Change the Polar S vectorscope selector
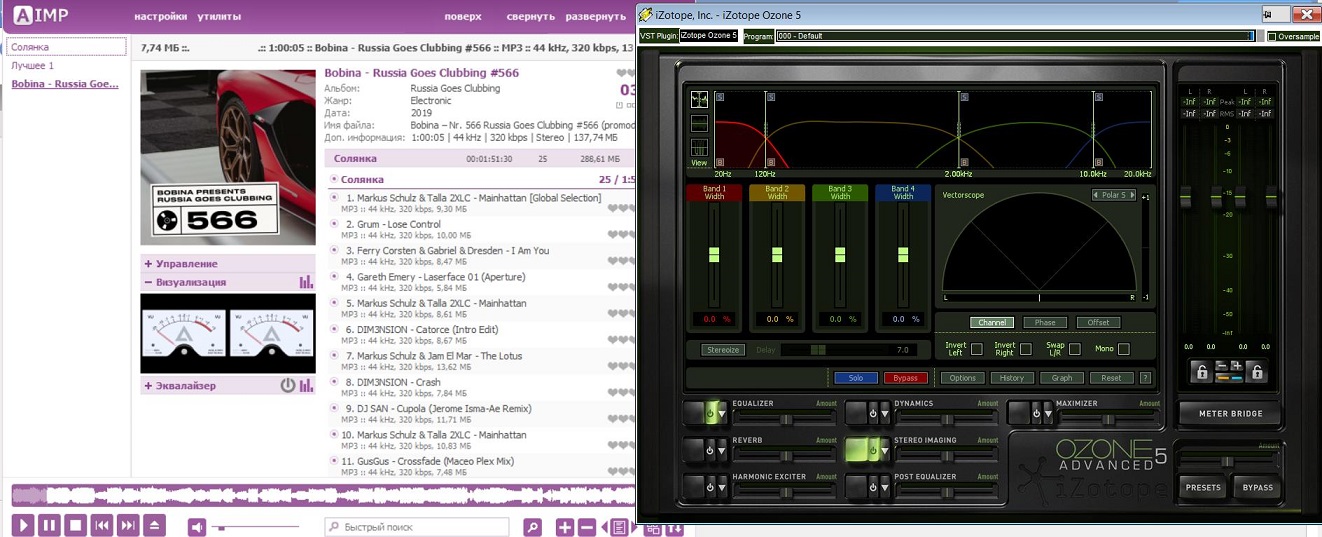This screenshot has width=1322, height=537. pyautogui.click(x=1113, y=195)
